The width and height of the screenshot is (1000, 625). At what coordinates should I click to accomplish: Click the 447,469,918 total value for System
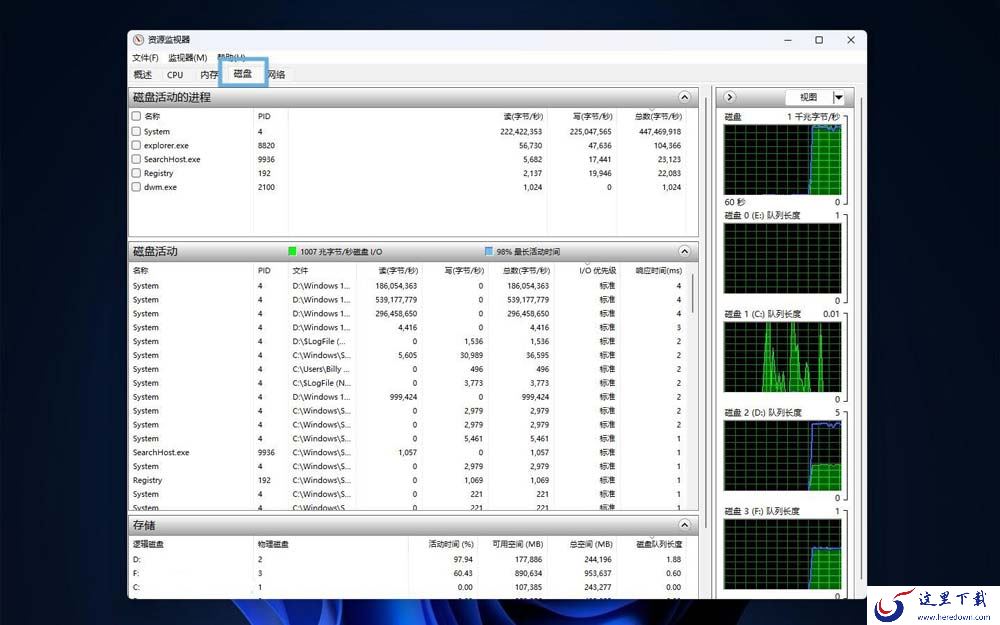pyautogui.click(x=660, y=131)
